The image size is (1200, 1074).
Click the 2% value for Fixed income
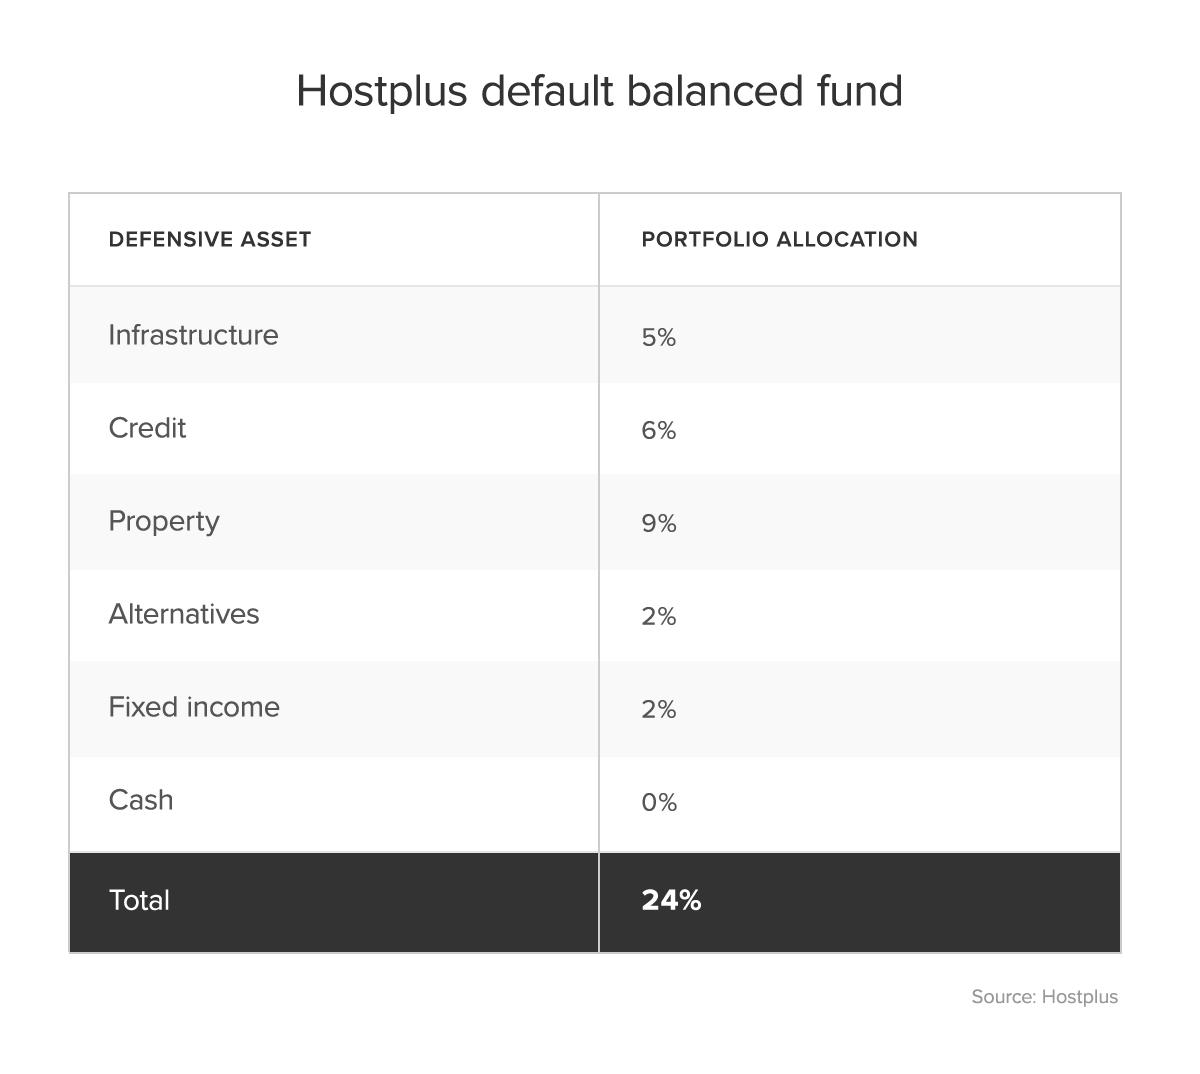[659, 710]
